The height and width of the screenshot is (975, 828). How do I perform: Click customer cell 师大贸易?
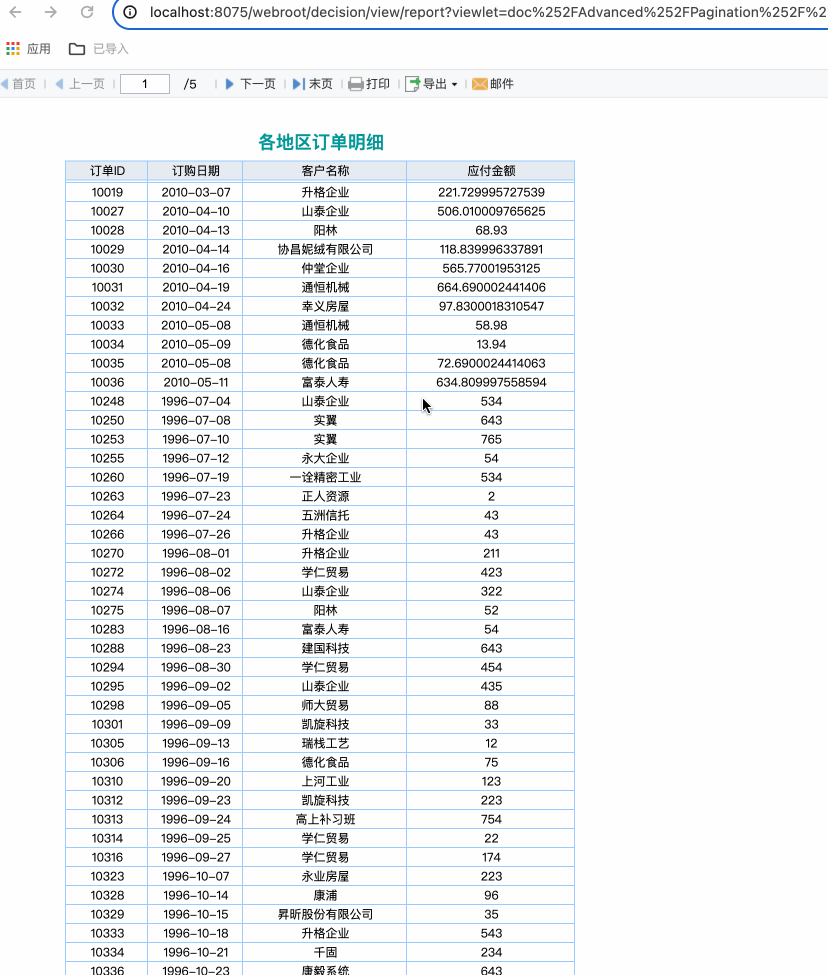[324, 705]
